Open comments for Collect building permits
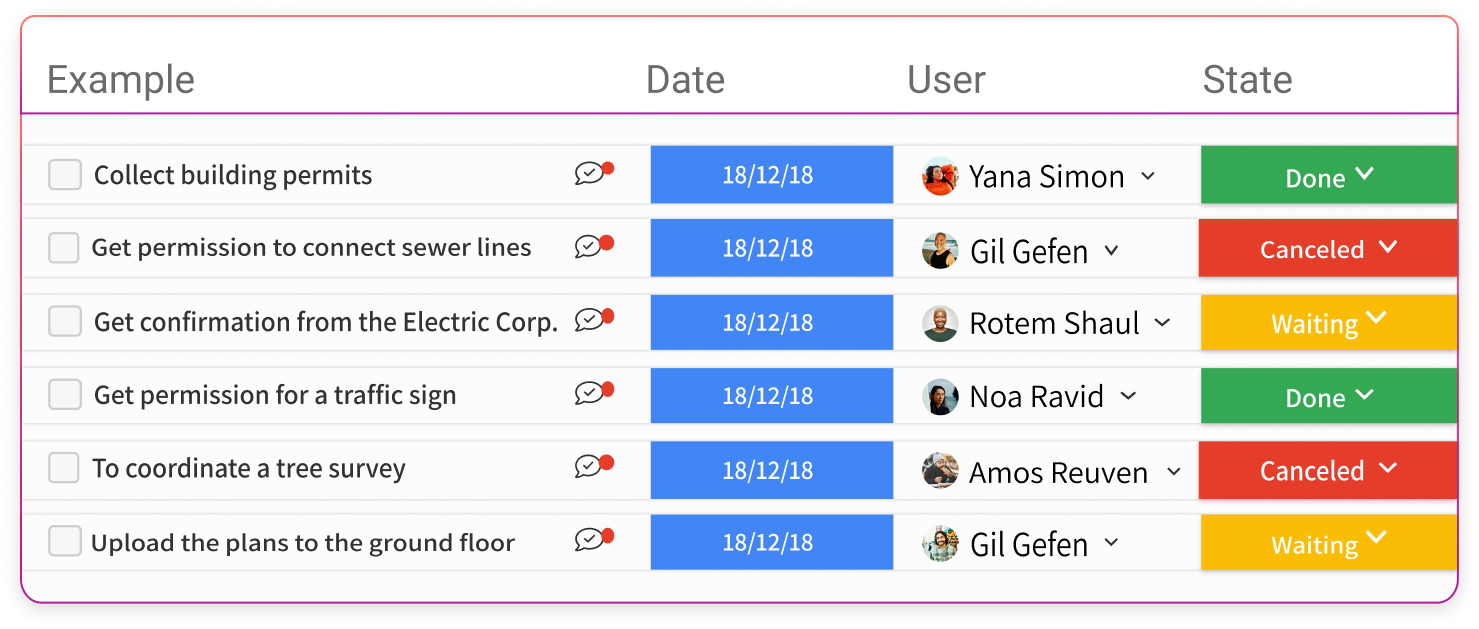 pos(593,174)
